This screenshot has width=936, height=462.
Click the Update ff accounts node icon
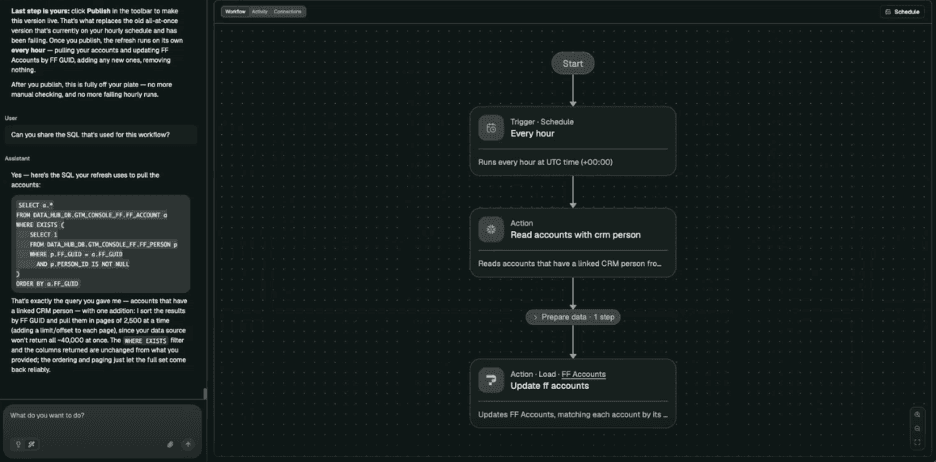491,380
